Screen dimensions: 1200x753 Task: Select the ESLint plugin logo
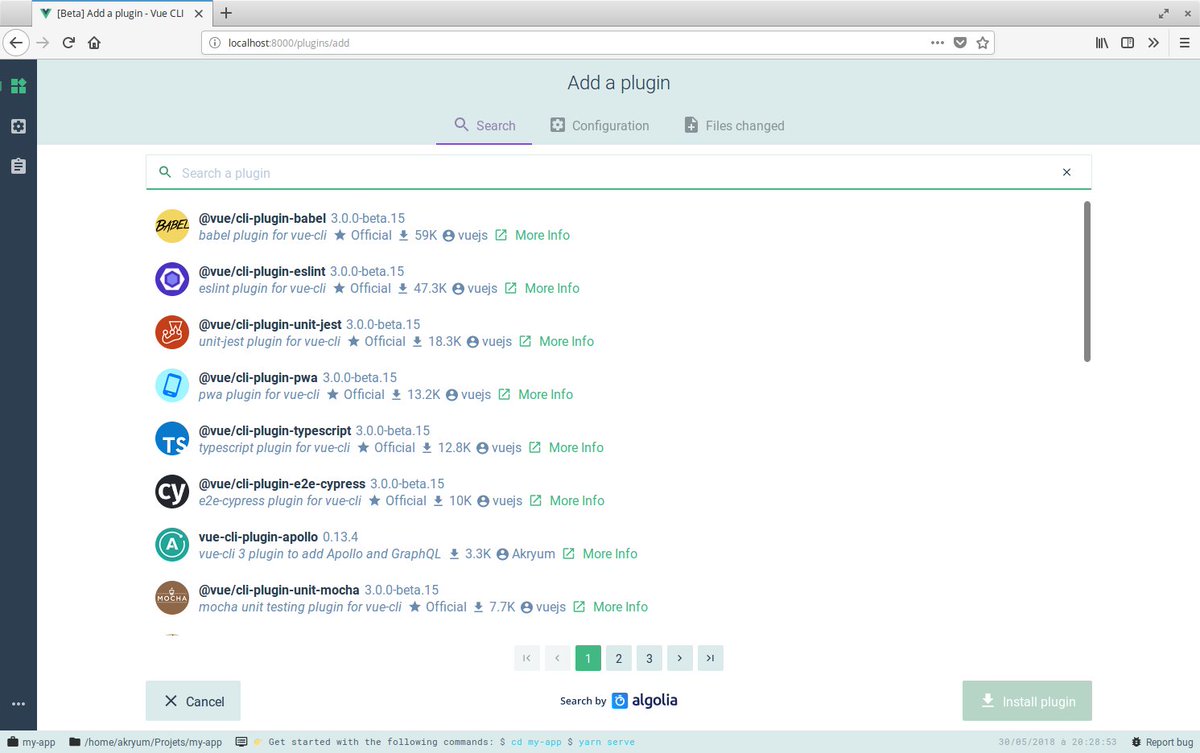click(172, 279)
